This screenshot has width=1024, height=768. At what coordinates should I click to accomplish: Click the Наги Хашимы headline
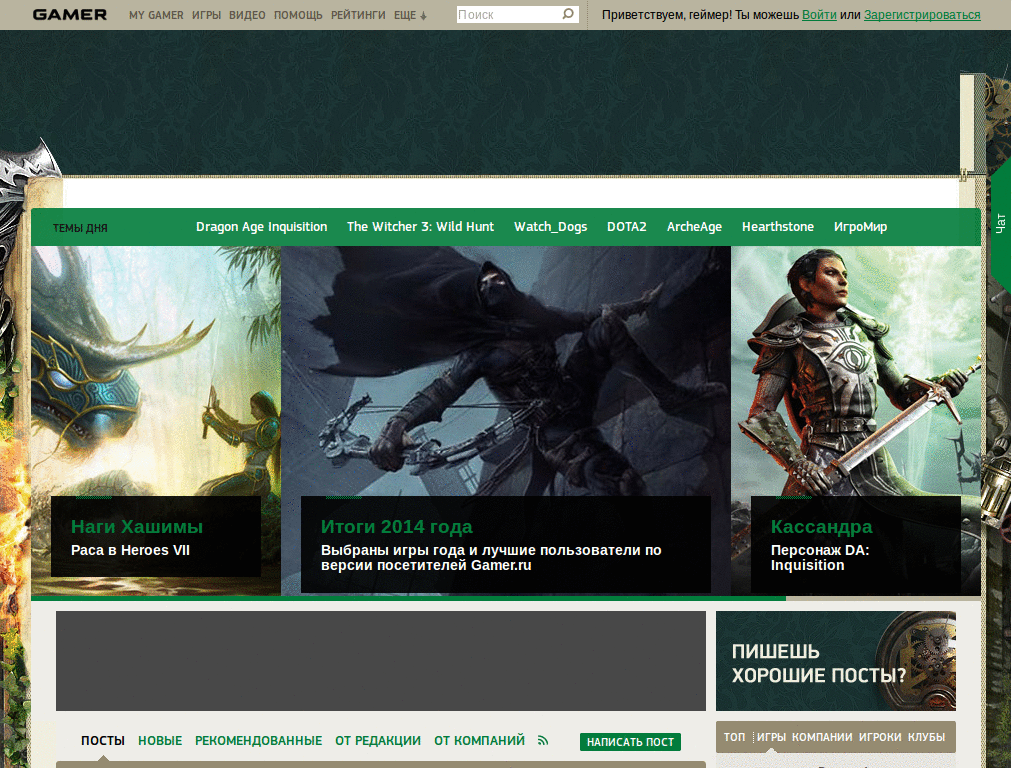point(136,526)
